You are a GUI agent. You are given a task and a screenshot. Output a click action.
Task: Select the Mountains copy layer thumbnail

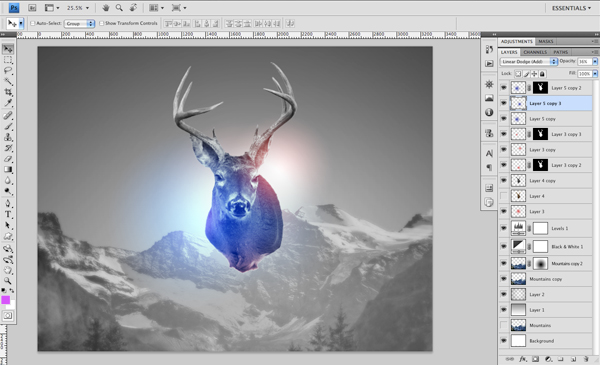point(518,279)
